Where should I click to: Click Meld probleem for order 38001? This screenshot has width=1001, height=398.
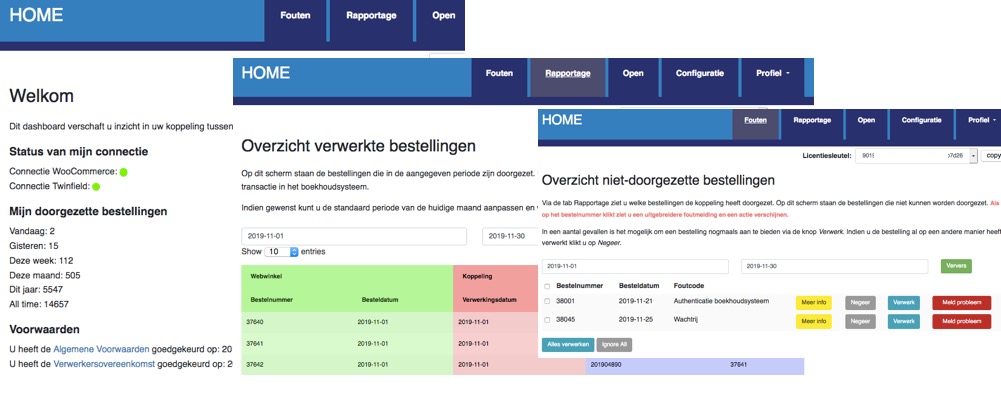[x=961, y=303]
